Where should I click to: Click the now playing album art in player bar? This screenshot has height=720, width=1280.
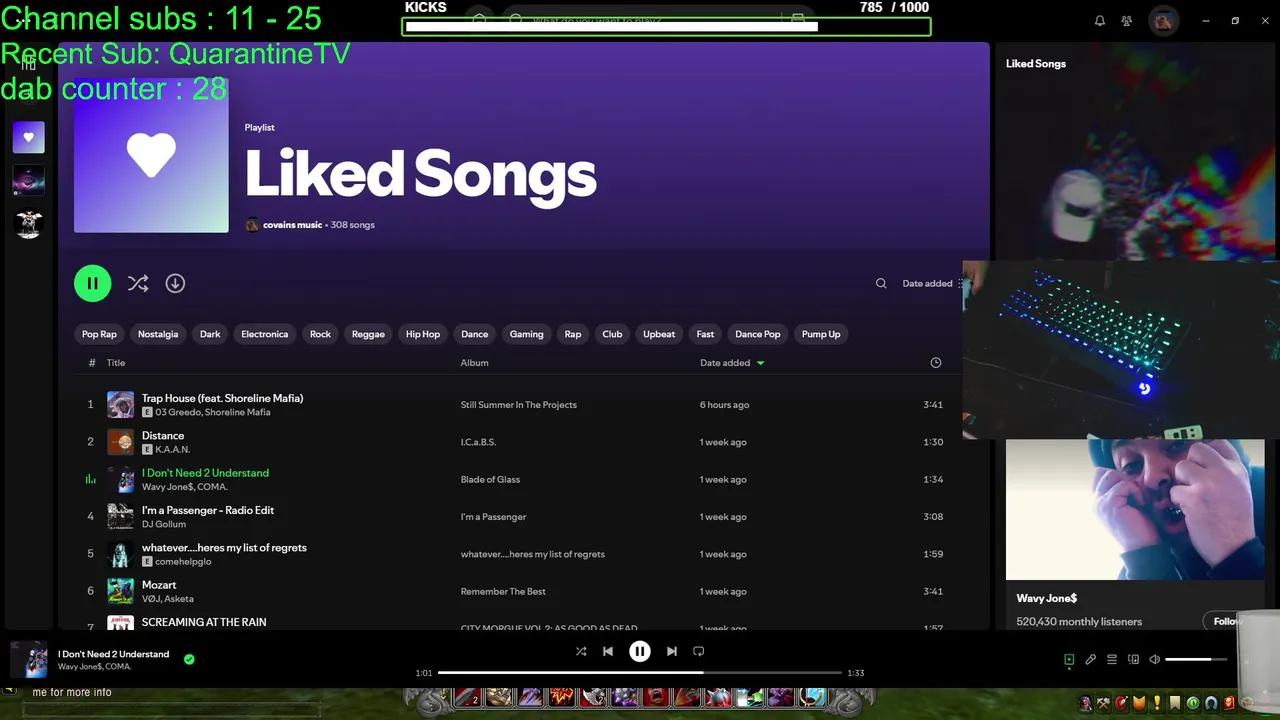pos(29,660)
